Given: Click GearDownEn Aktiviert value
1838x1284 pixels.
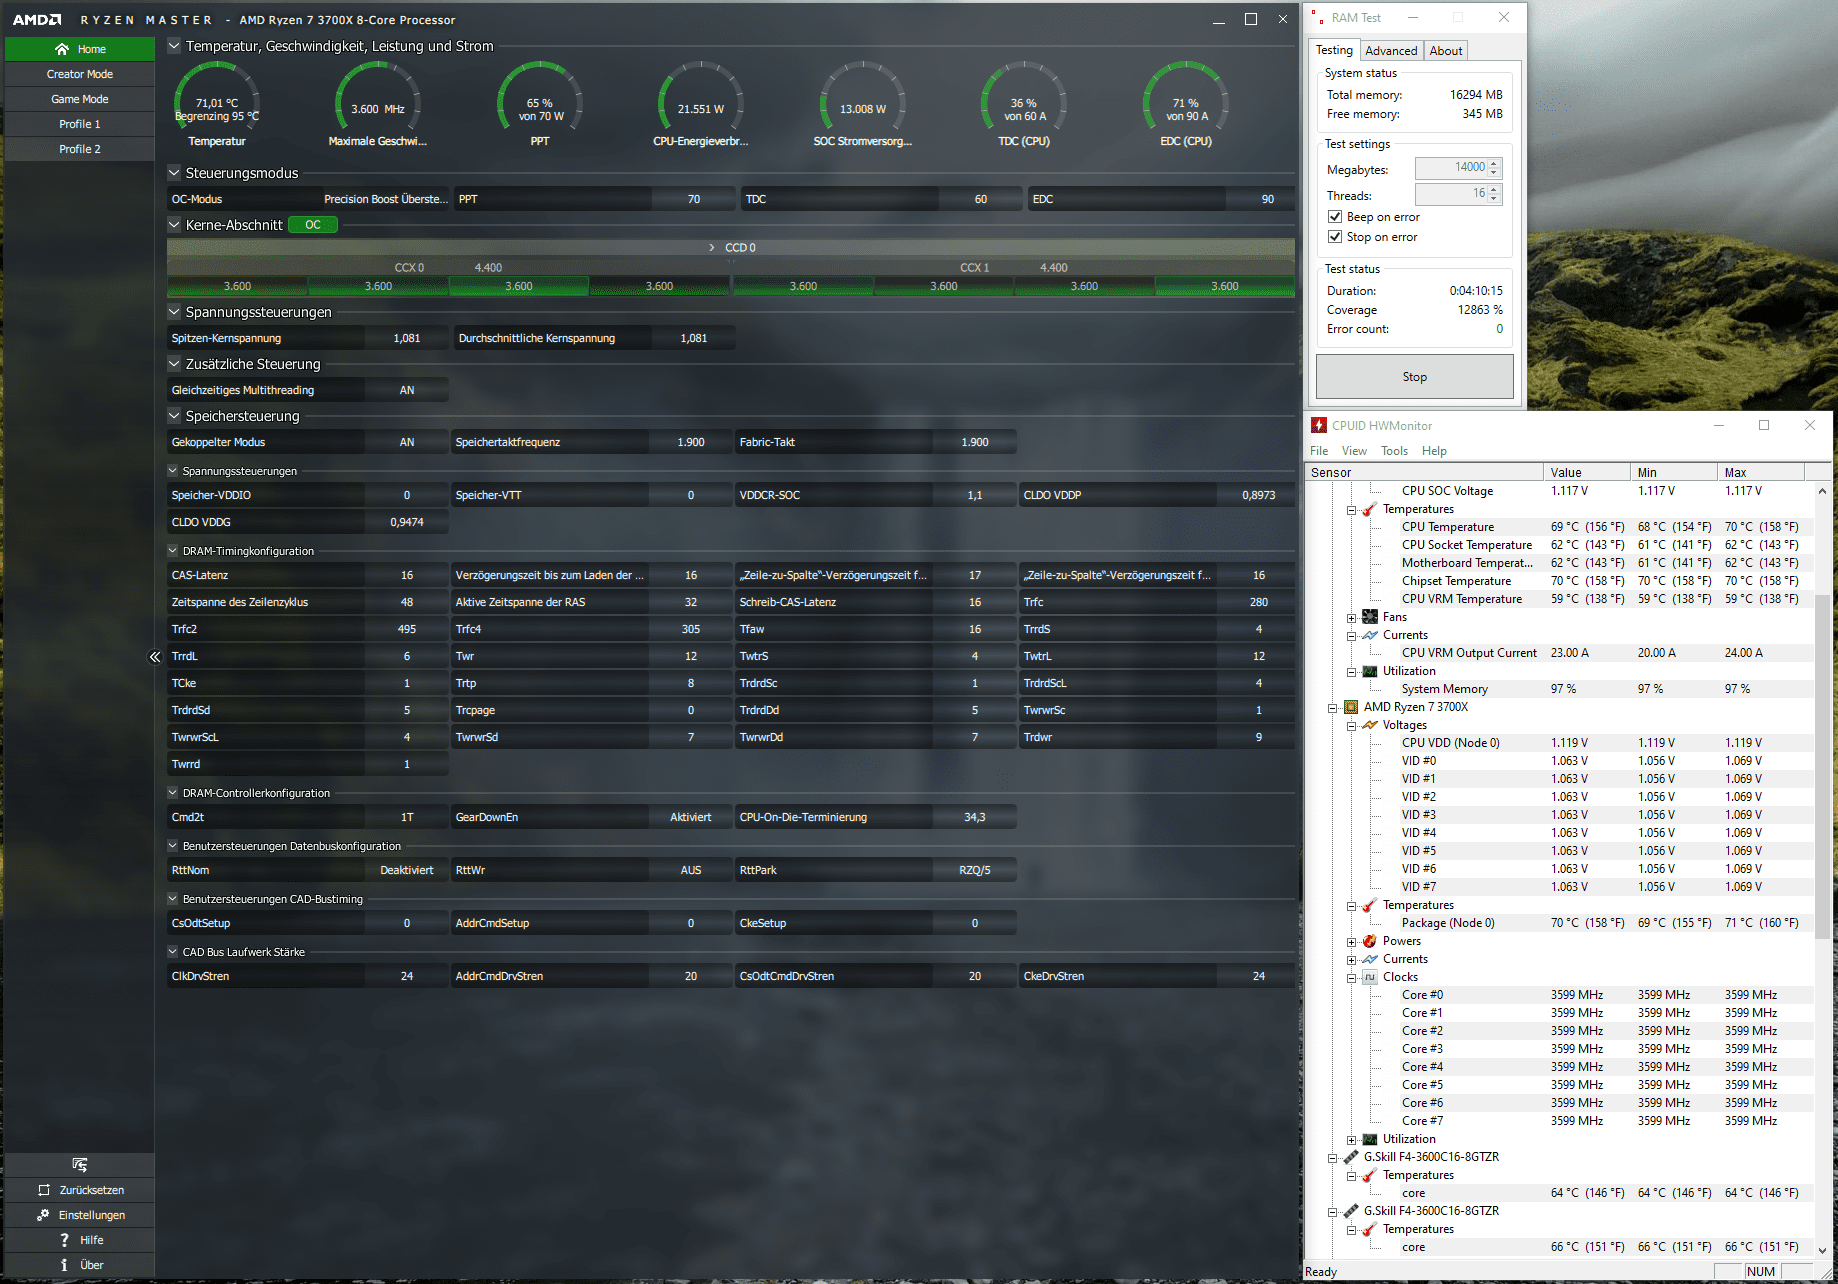Looking at the screenshot, I should tap(691, 817).
